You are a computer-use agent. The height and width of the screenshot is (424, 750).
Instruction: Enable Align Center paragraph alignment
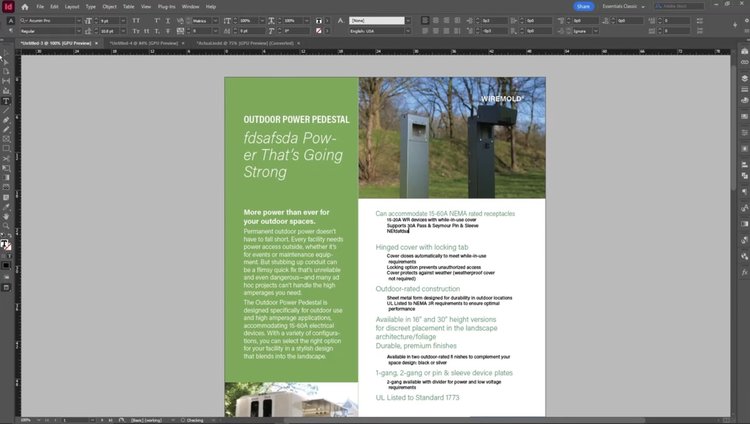tap(436, 21)
